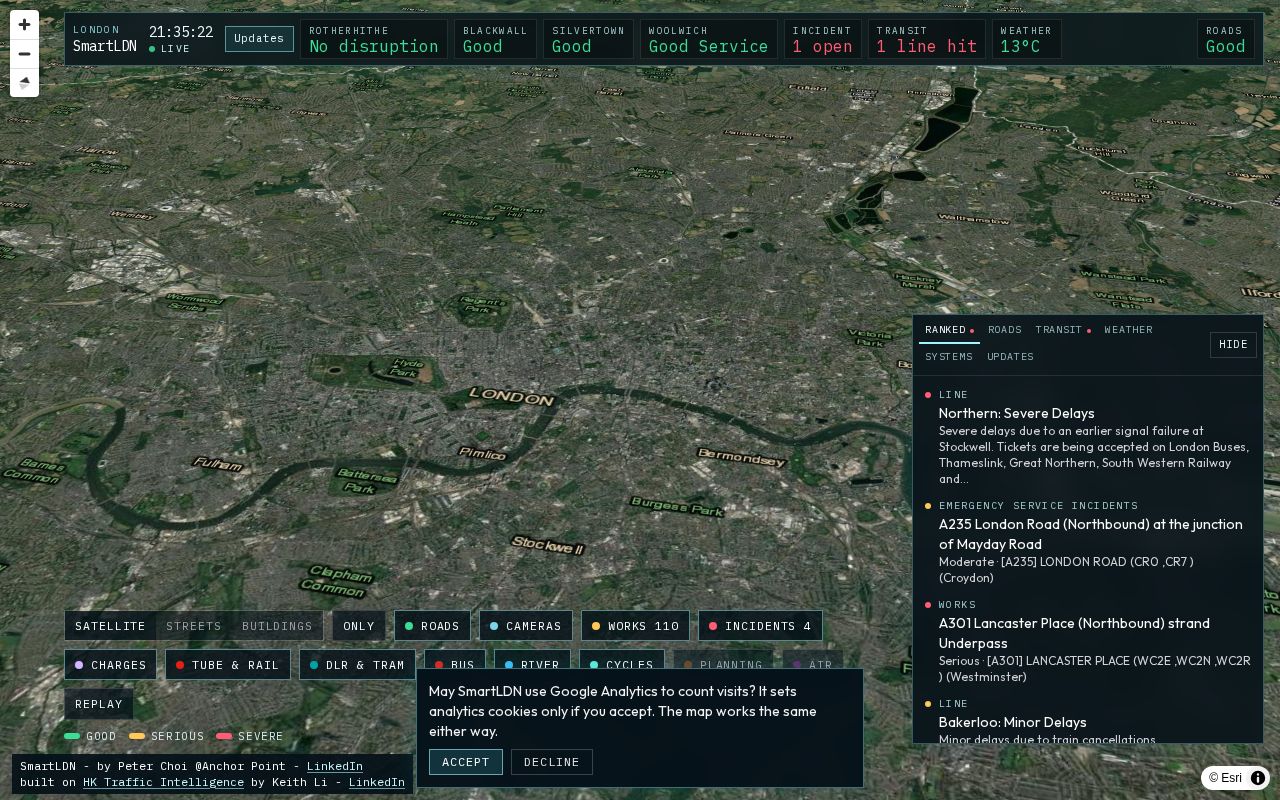
Task: Click the Roads Good status tile
Action: click(1225, 40)
